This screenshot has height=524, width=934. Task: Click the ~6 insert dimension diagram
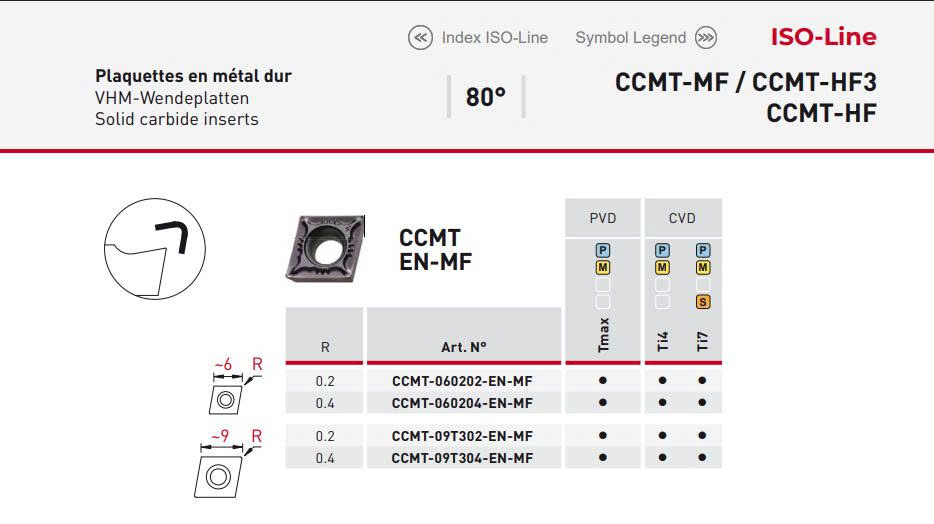(x=228, y=387)
